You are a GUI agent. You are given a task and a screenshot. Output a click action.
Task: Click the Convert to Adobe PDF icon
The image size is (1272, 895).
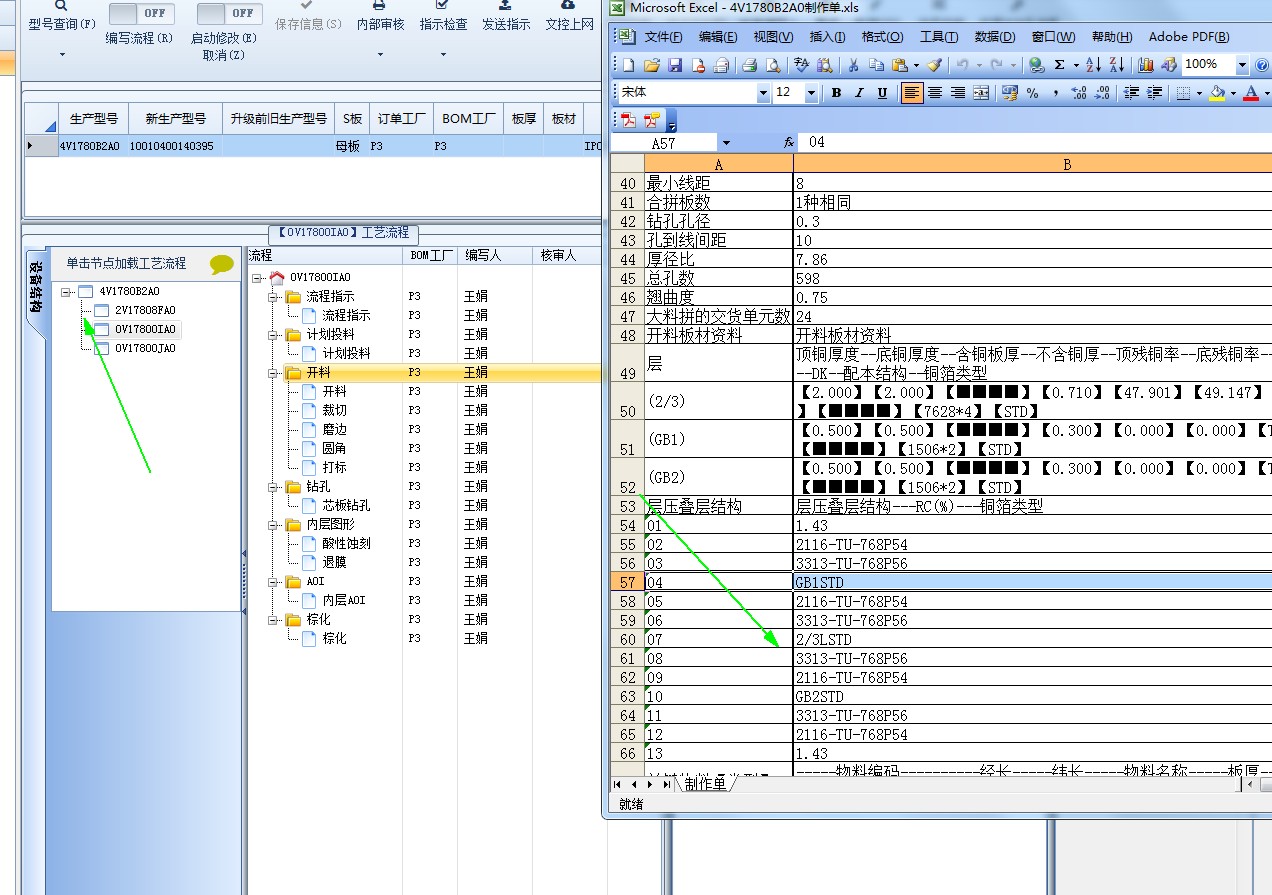pos(629,121)
